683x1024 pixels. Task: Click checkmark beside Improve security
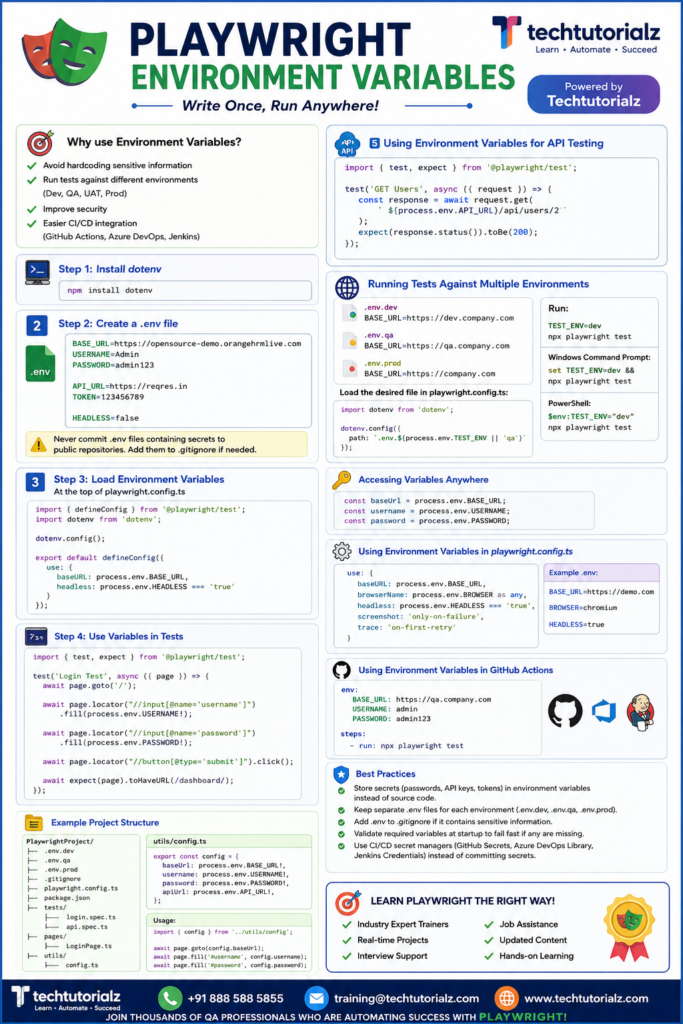pyautogui.click(x=31, y=210)
